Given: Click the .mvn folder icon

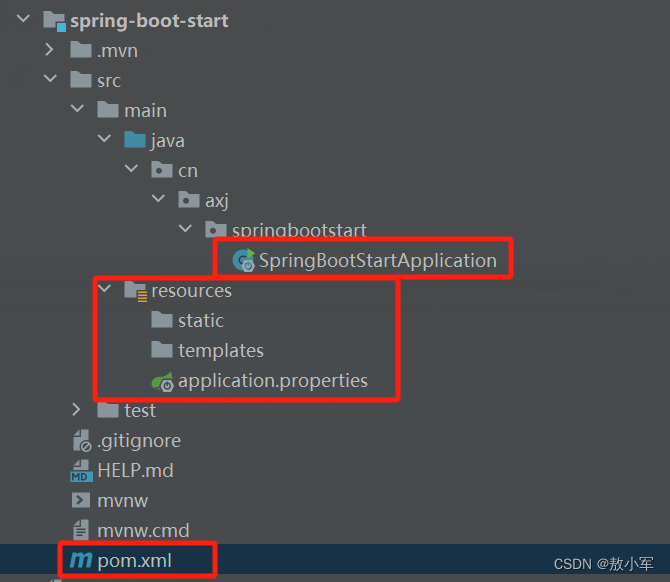Looking at the screenshot, I should [x=81, y=50].
